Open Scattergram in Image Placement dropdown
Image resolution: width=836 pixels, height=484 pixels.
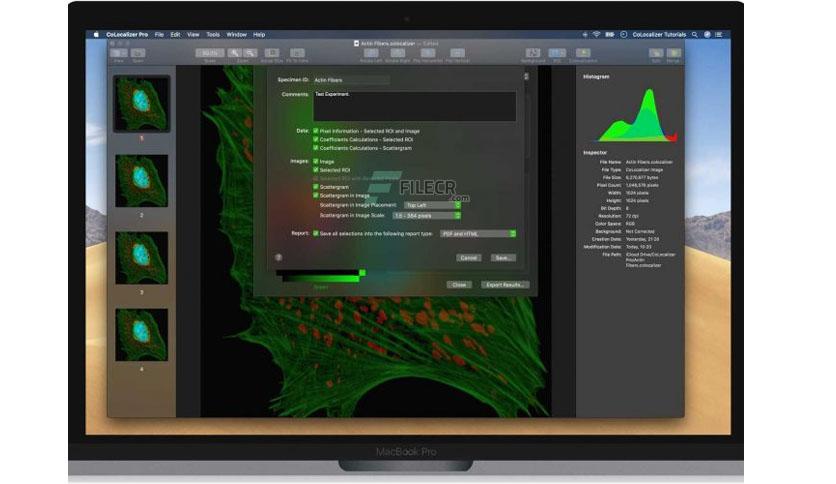432,205
